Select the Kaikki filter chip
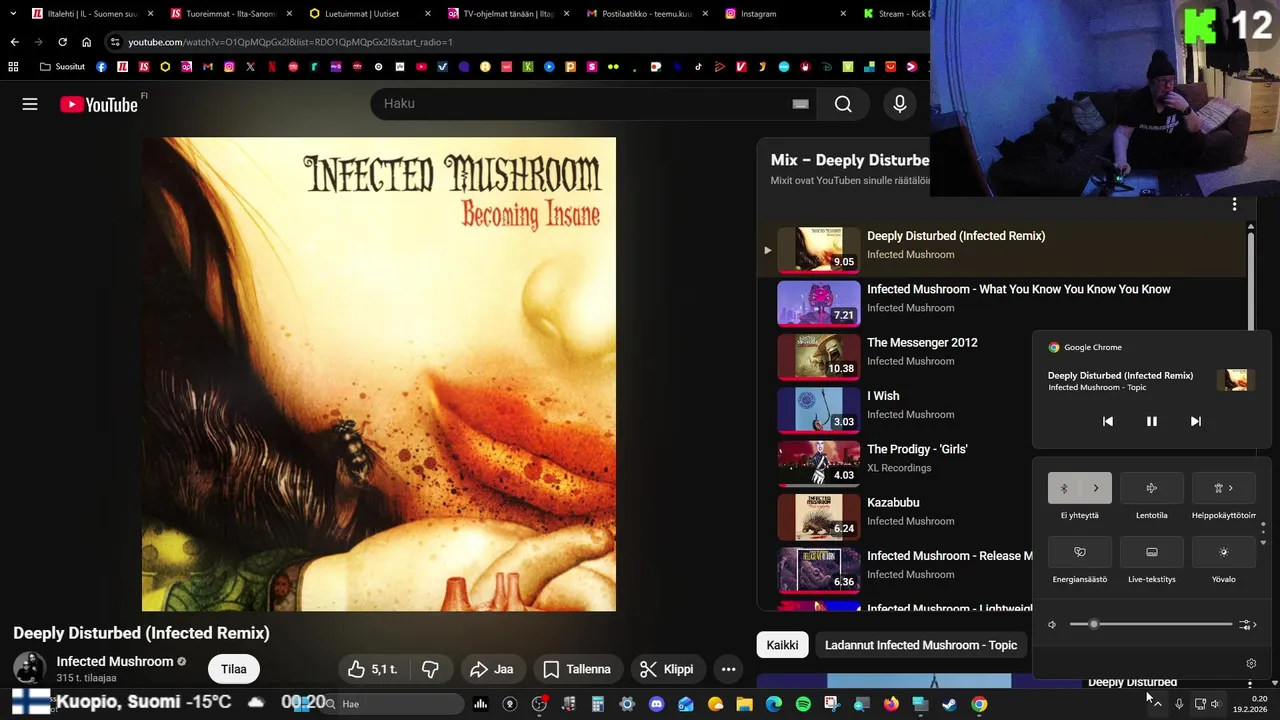 (782, 645)
